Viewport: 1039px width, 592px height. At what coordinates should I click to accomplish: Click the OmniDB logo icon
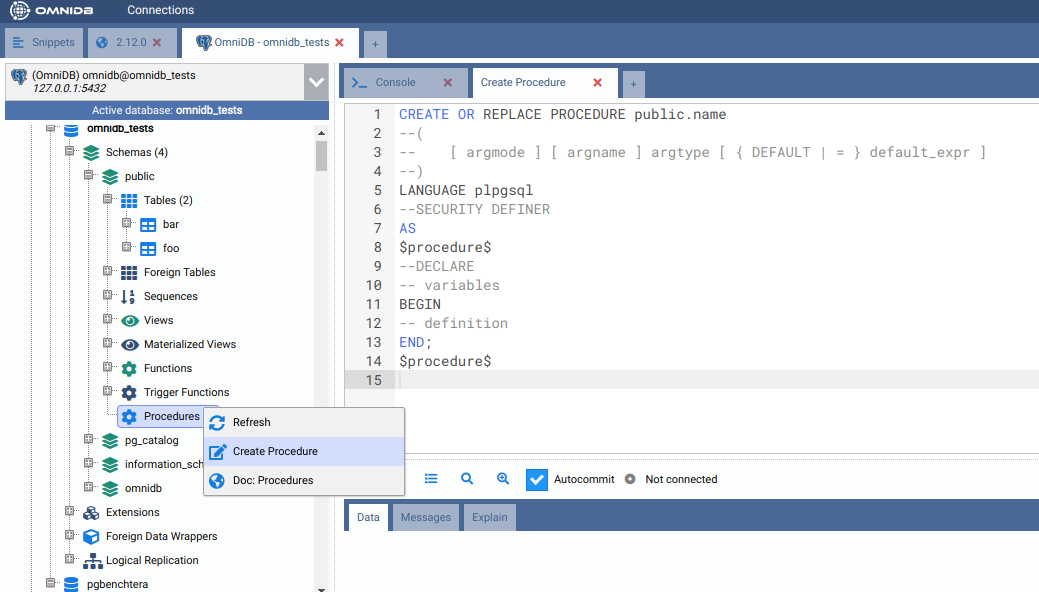pyautogui.click(x=20, y=11)
